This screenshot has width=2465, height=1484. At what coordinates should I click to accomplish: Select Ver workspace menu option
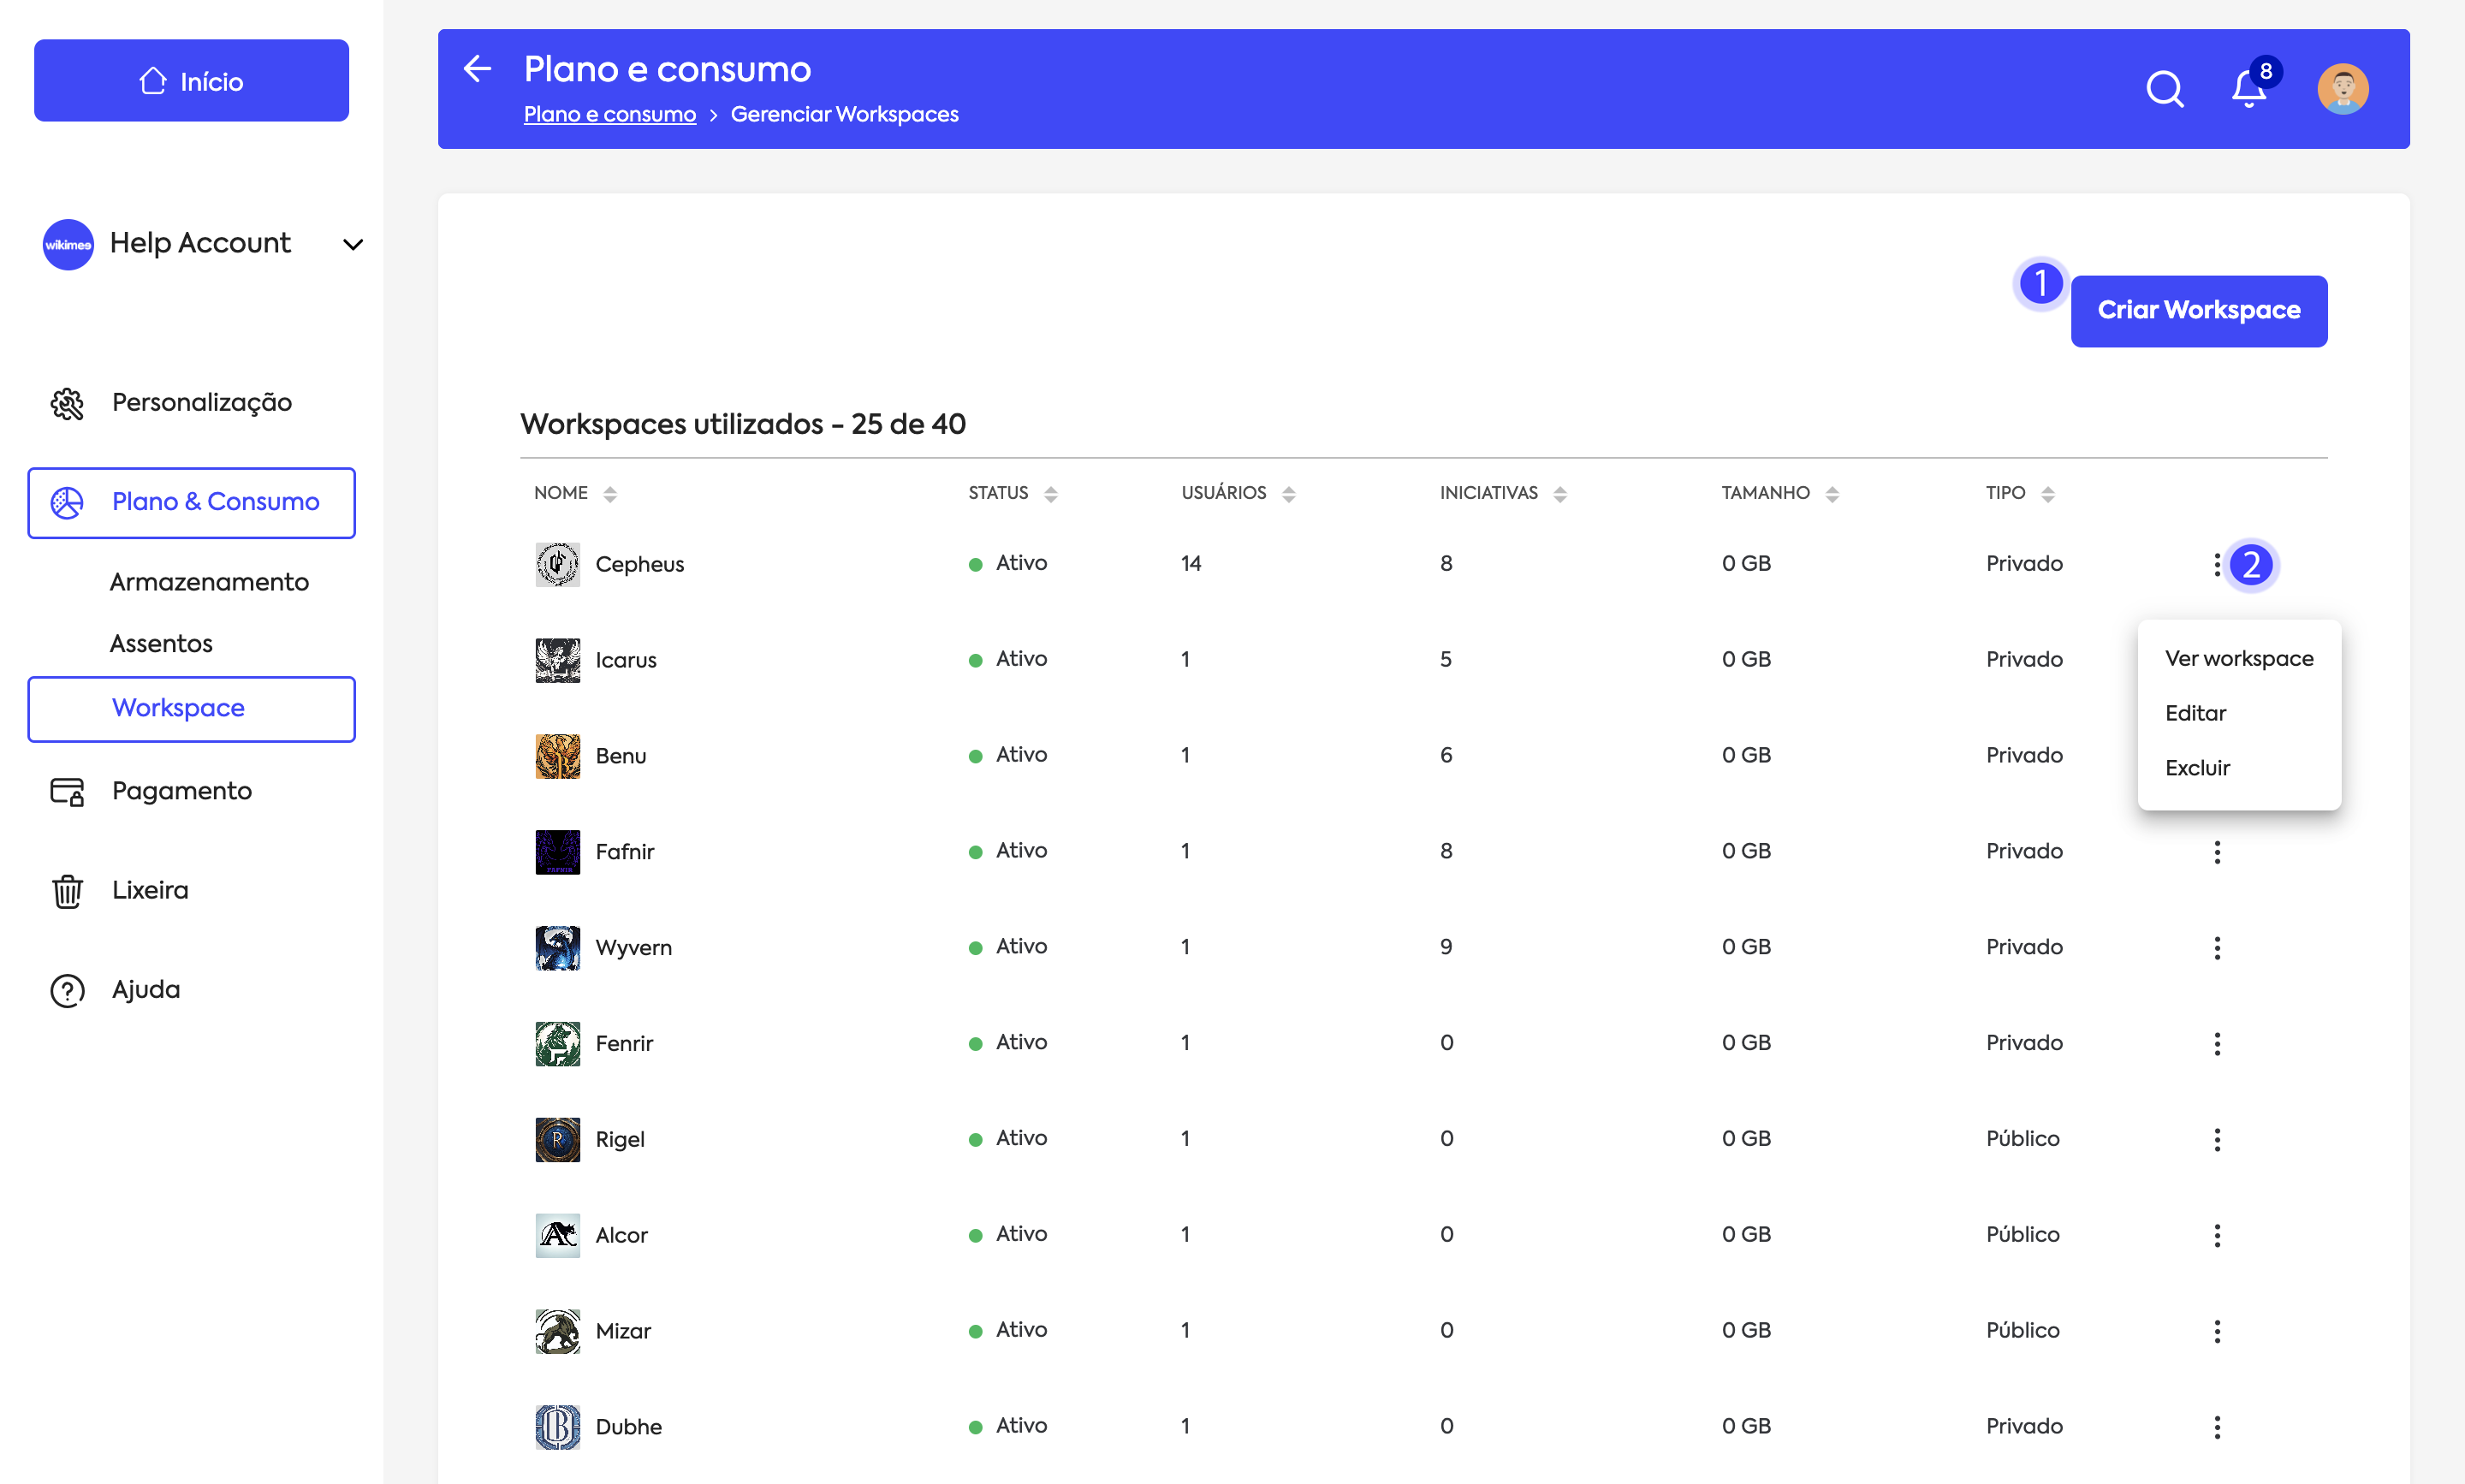(x=2238, y=658)
